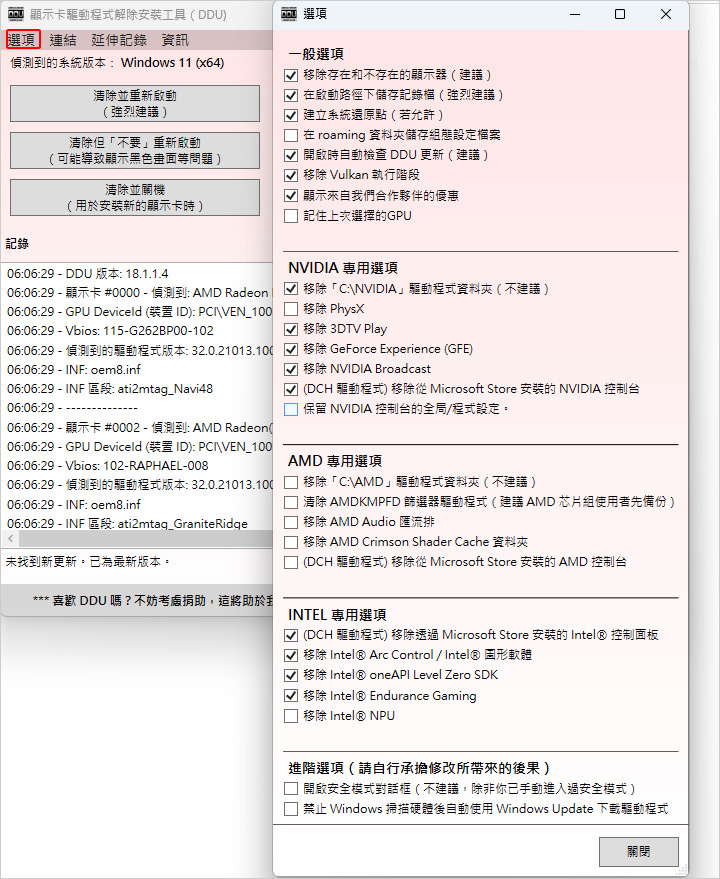Toggle 移除從 Microsoft Store 安裝的 NVIDIA 控制台
720x879 pixels.
(x=290, y=389)
